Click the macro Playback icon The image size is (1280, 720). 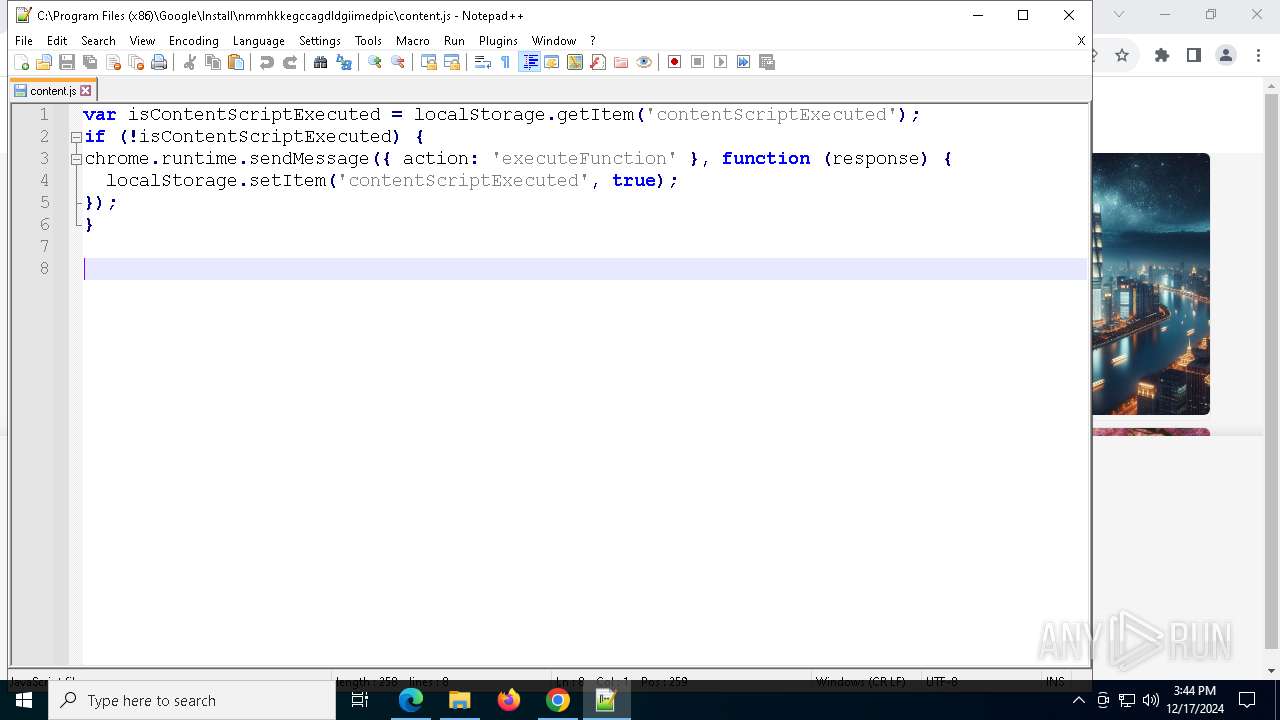click(721, 62)
